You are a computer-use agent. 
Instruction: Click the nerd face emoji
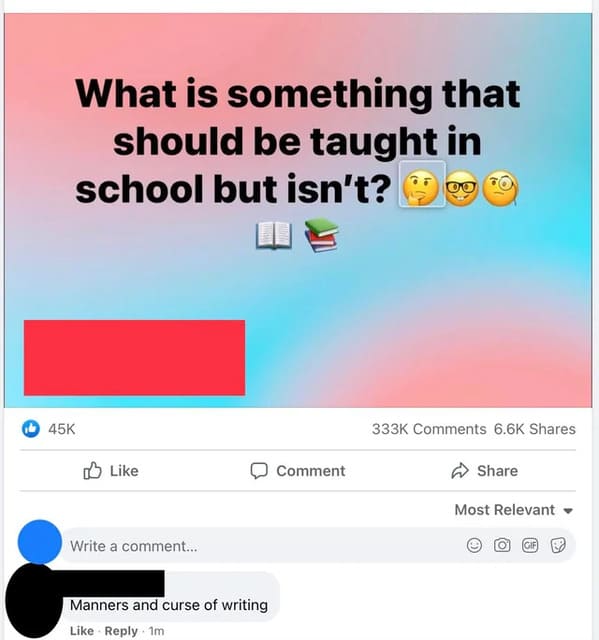(461, 188)
